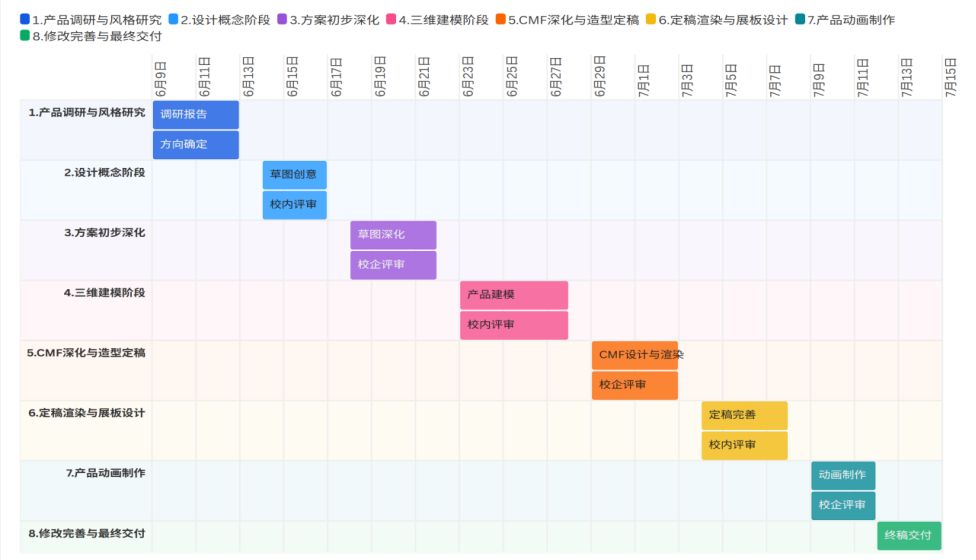Click row label 7.产品动画制作 in the chart
Viewport: 976px width, 560px height.
pos(106,473)
